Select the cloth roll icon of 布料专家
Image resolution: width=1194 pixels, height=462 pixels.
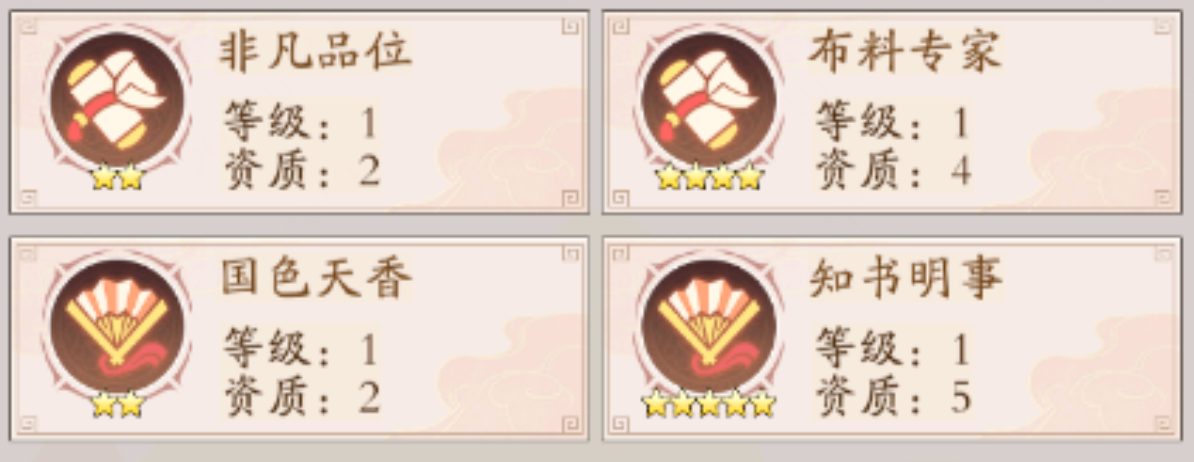(709, 98)
